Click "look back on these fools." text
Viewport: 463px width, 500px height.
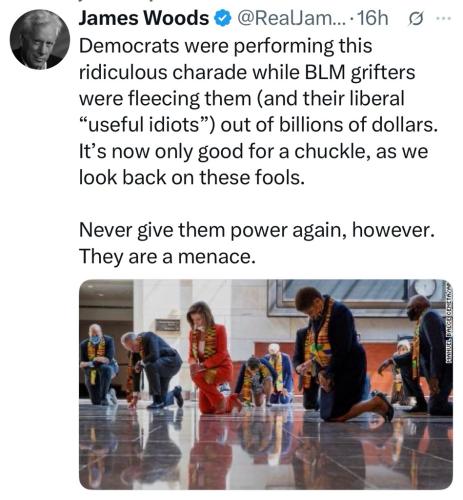pyautogui.click(x=192, y=178)
